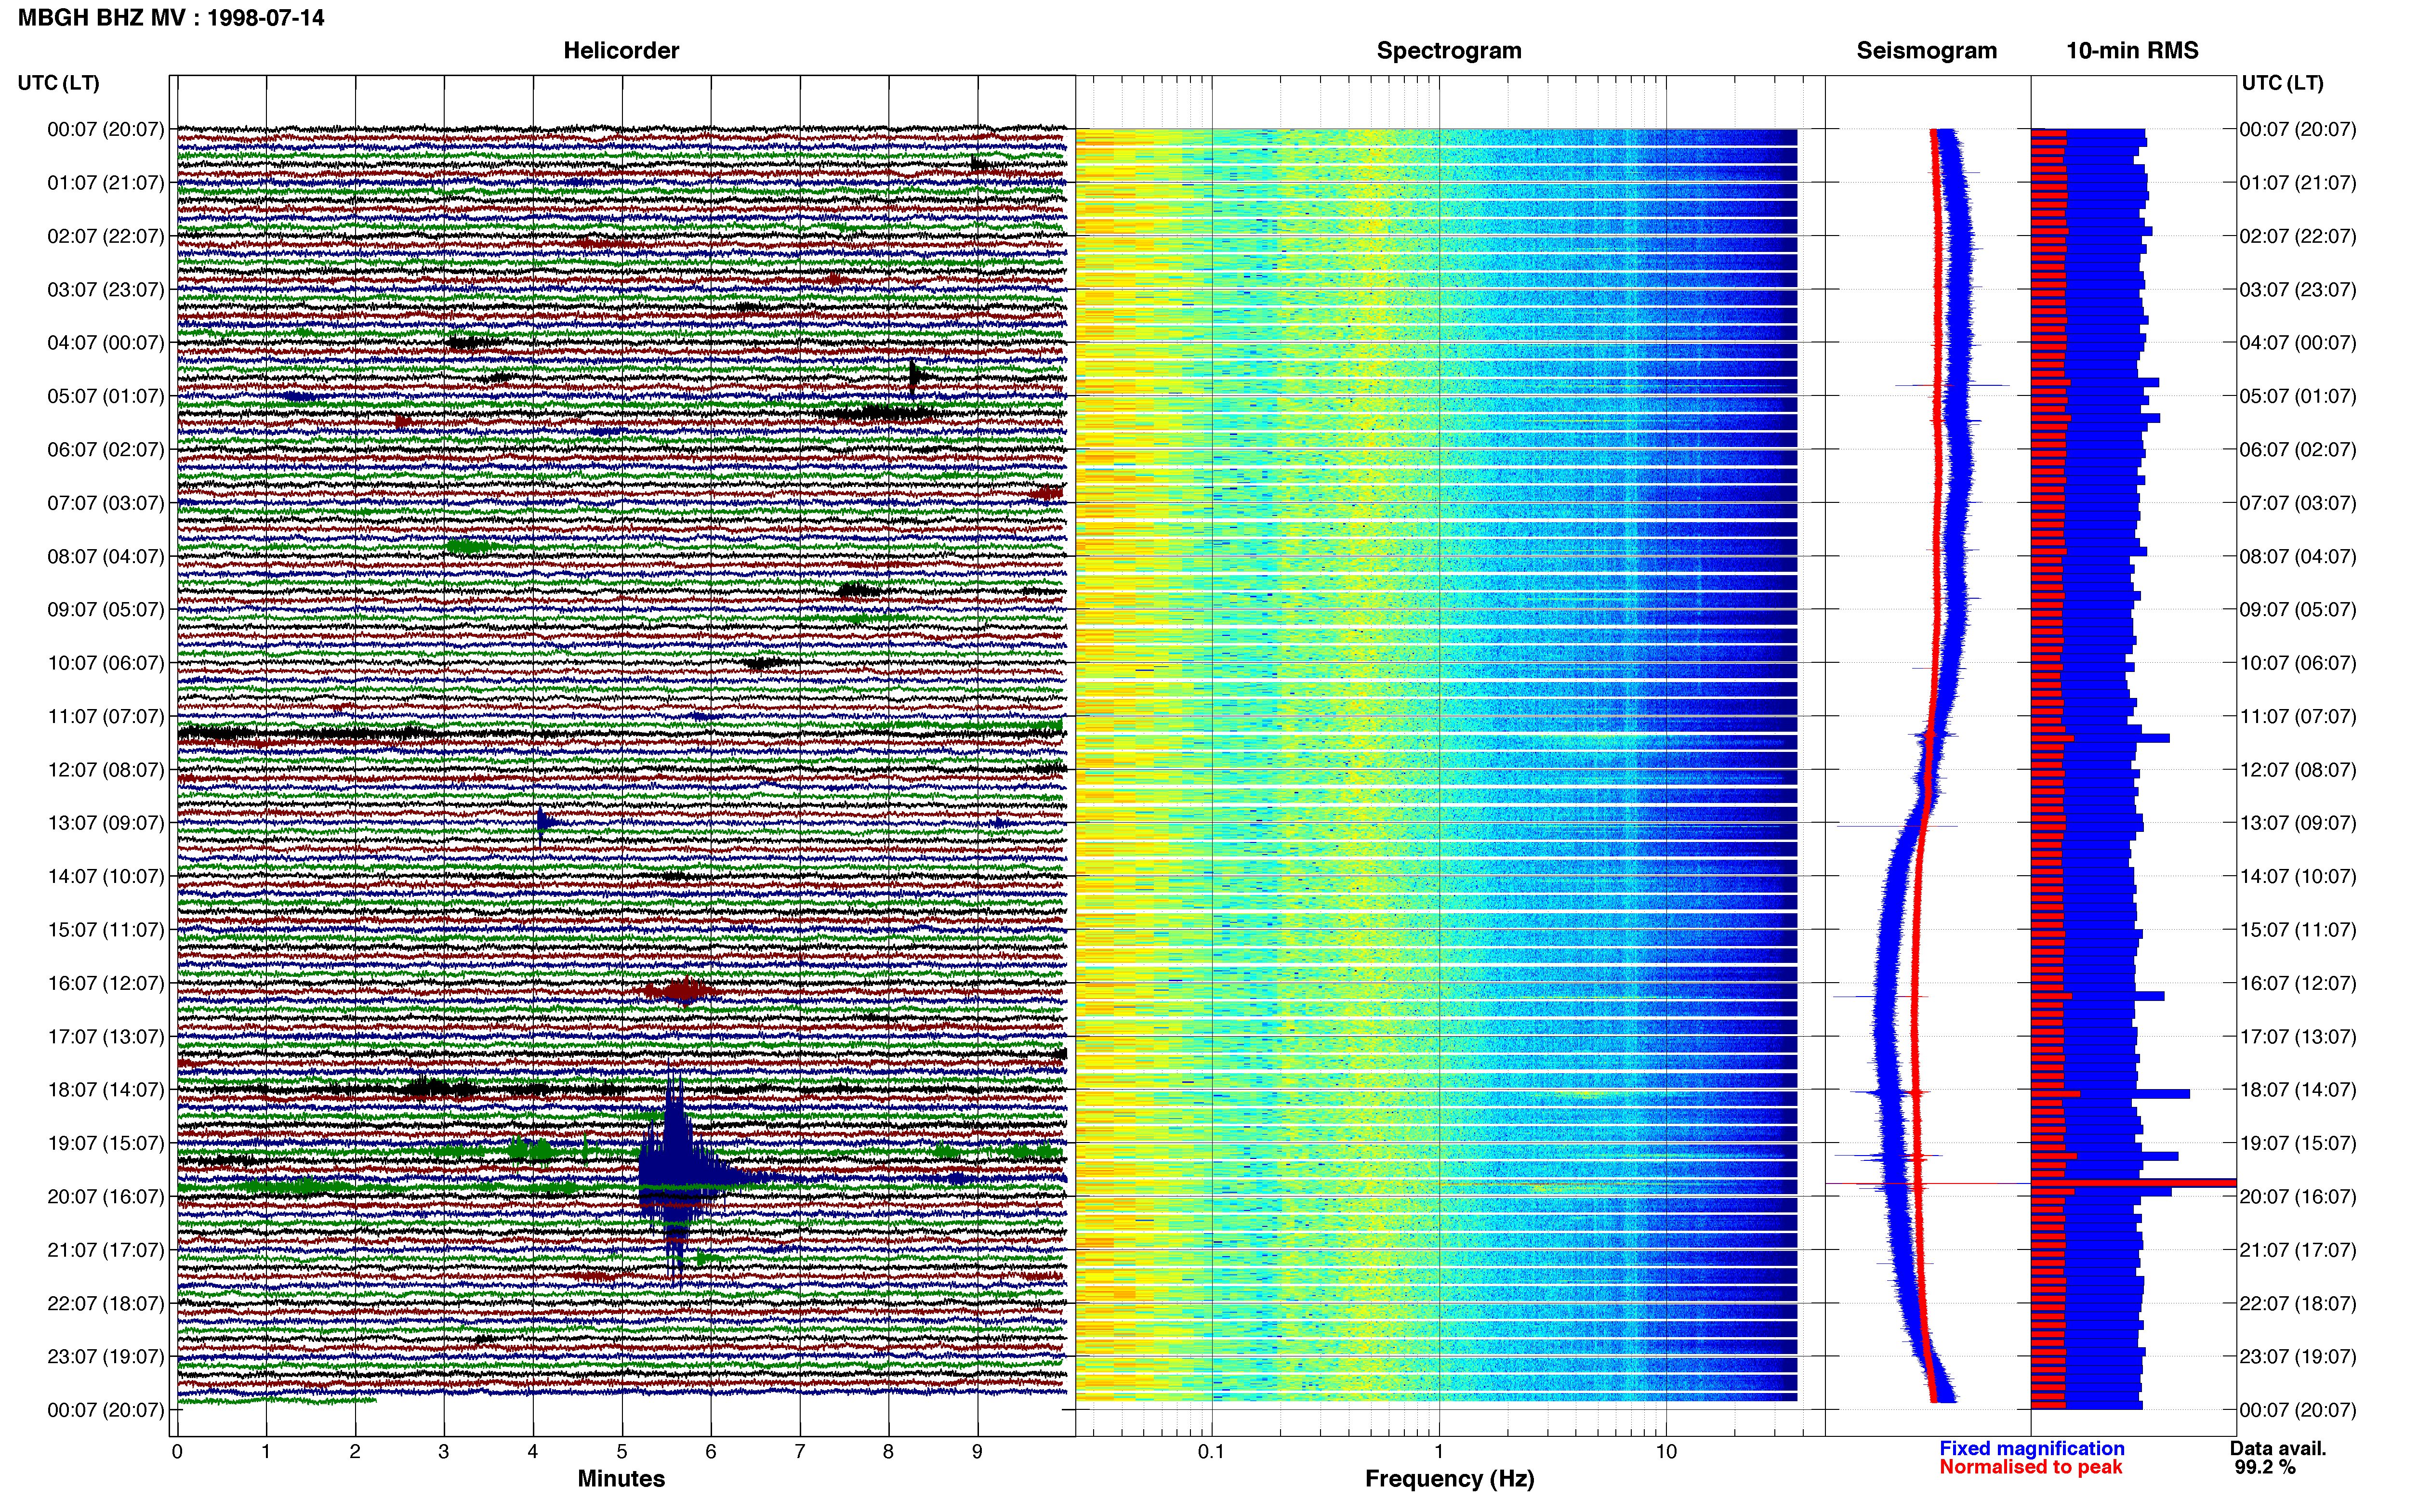Click left time label '01:07 (21:07)'
The width and height of the screenshot is (2418, 1512).
[x=105, y=182]
